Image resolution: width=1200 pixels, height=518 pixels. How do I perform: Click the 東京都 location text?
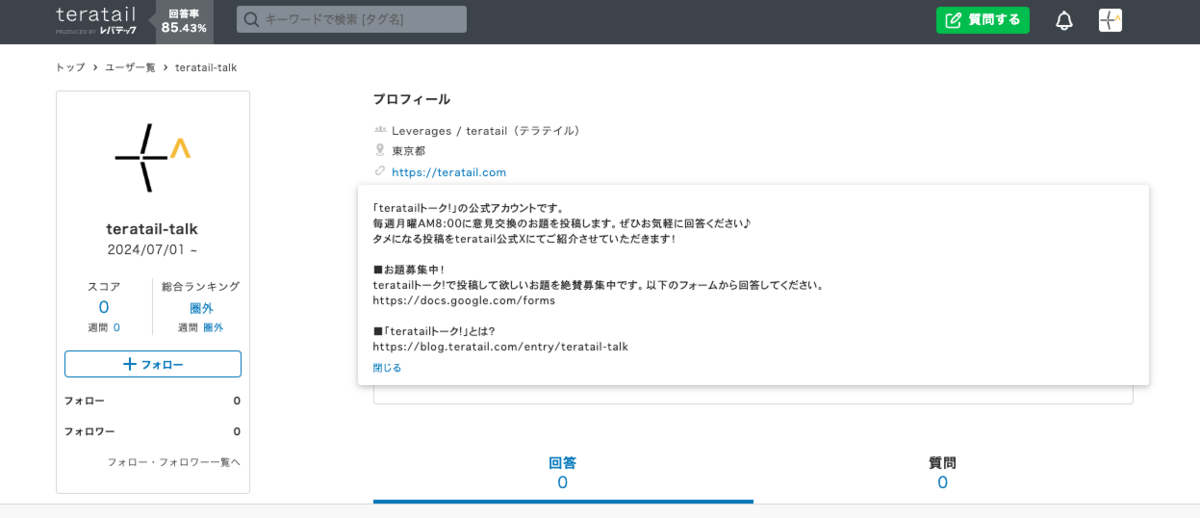408,151
